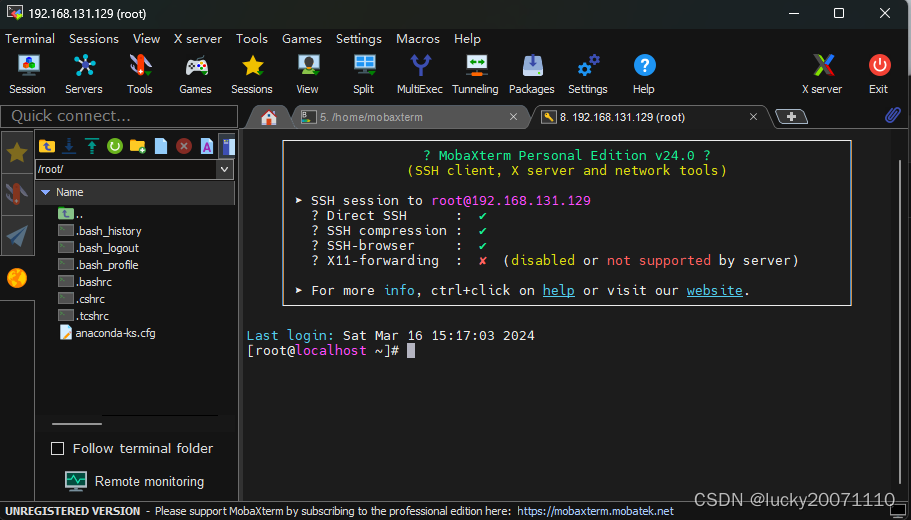Image resolution: width=911 pixels, height=520 pixels.
Task: Open the Terminal menu
Action: [30, 39]
